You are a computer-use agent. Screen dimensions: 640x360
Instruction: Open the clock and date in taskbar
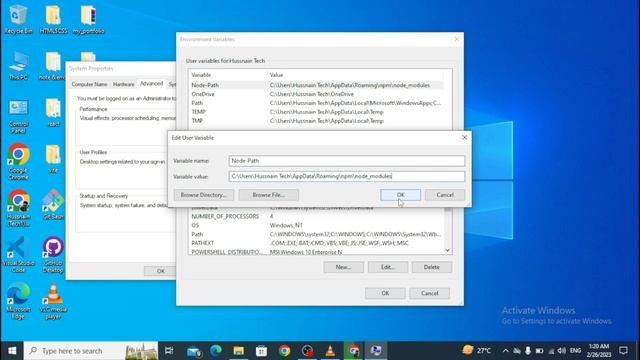point(599,351)
